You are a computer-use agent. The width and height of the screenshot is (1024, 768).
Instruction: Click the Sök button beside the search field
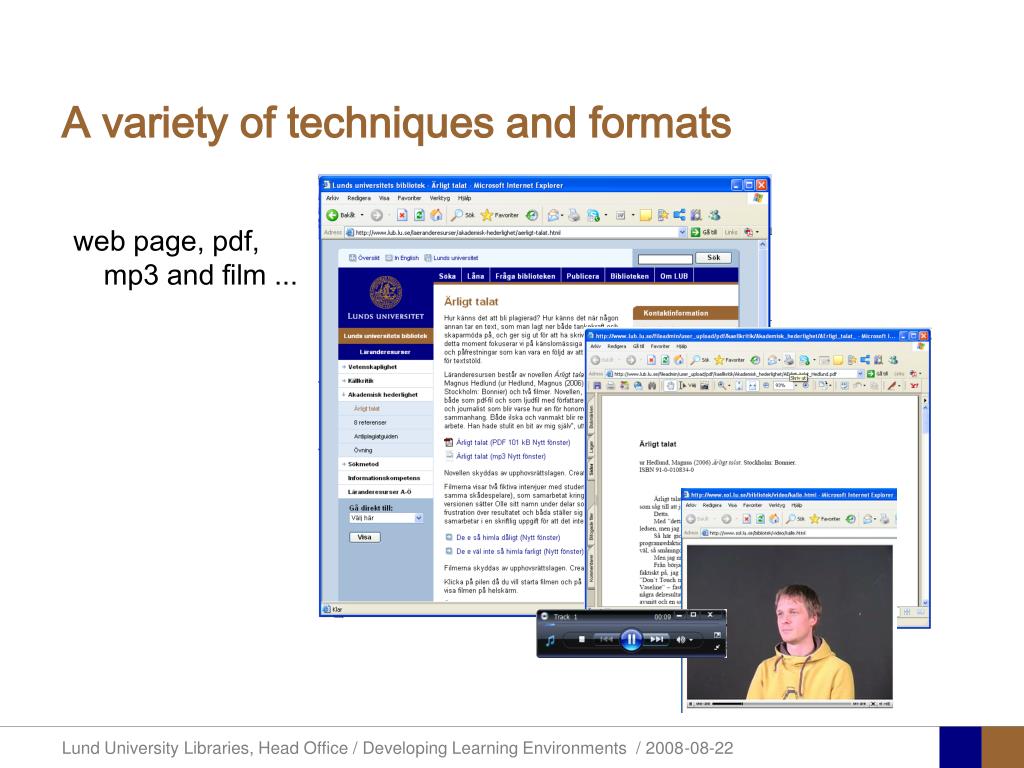(714, 258)
